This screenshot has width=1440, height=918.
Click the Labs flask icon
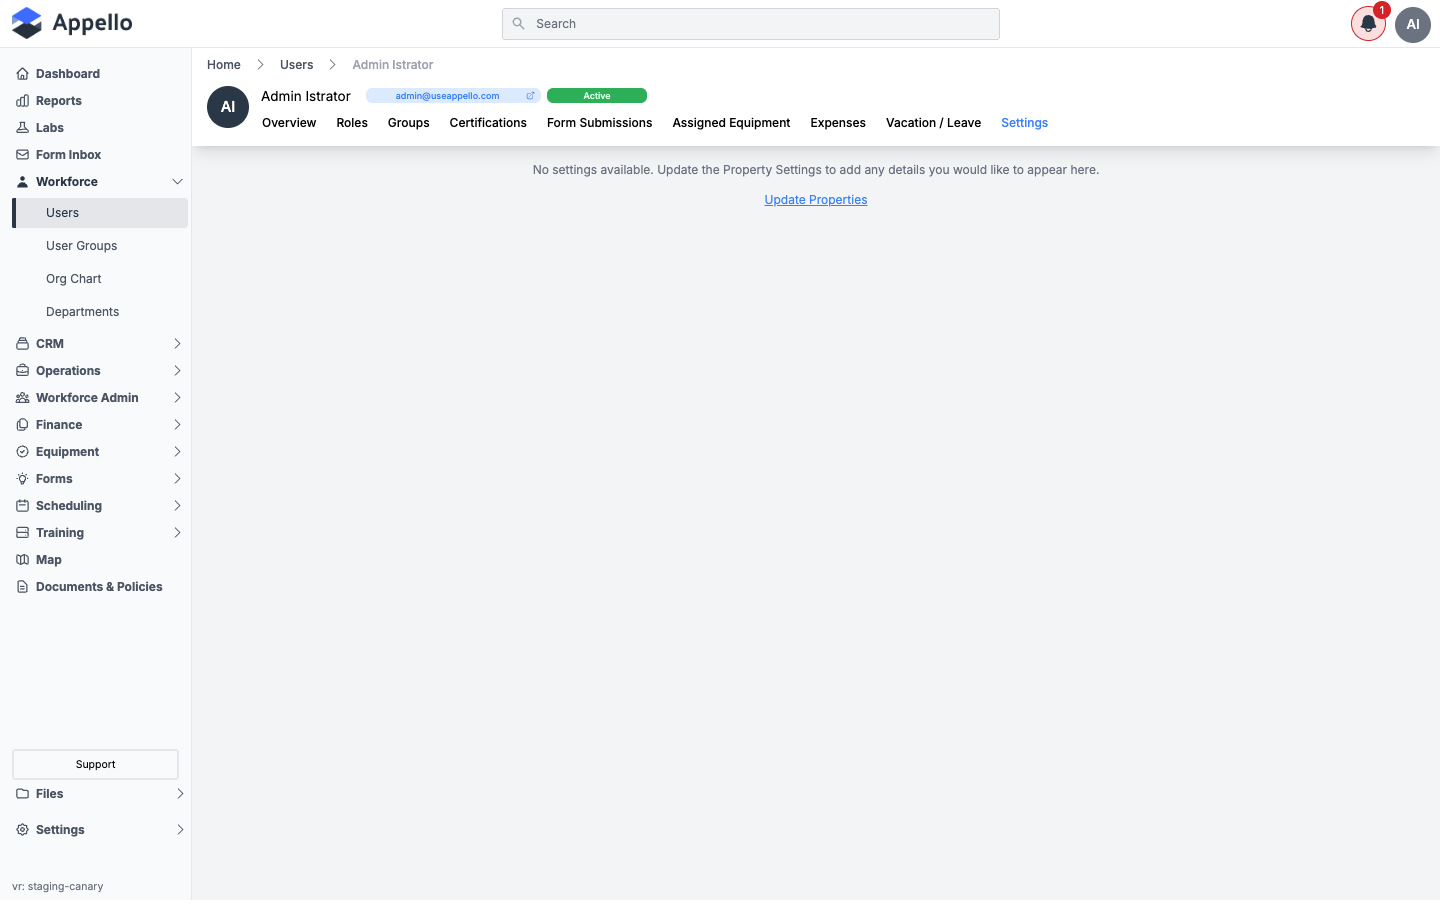point(22,128)
